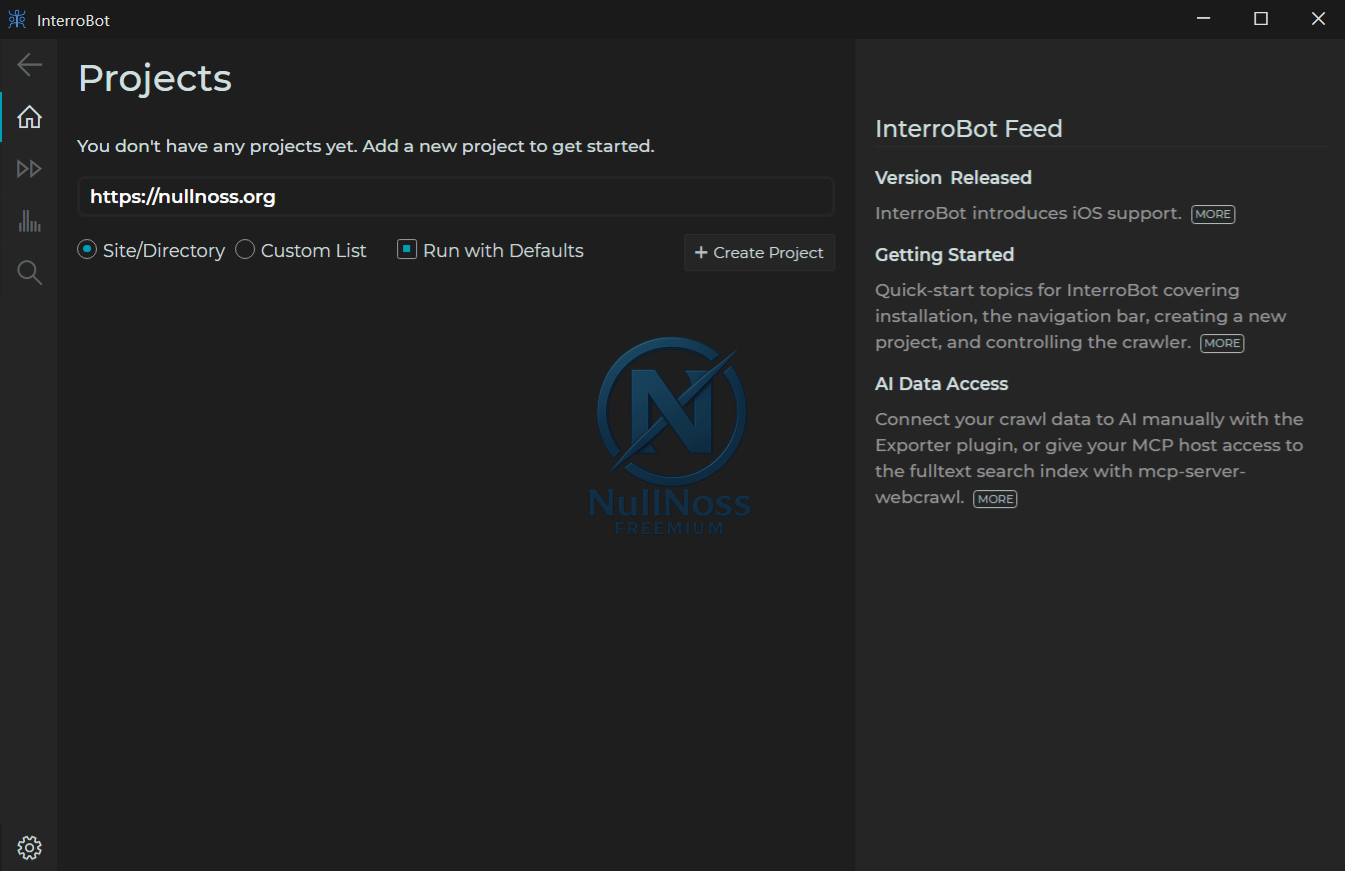
Task: Toggle the Run with Defaults checkbox
Action: [407, 250]
